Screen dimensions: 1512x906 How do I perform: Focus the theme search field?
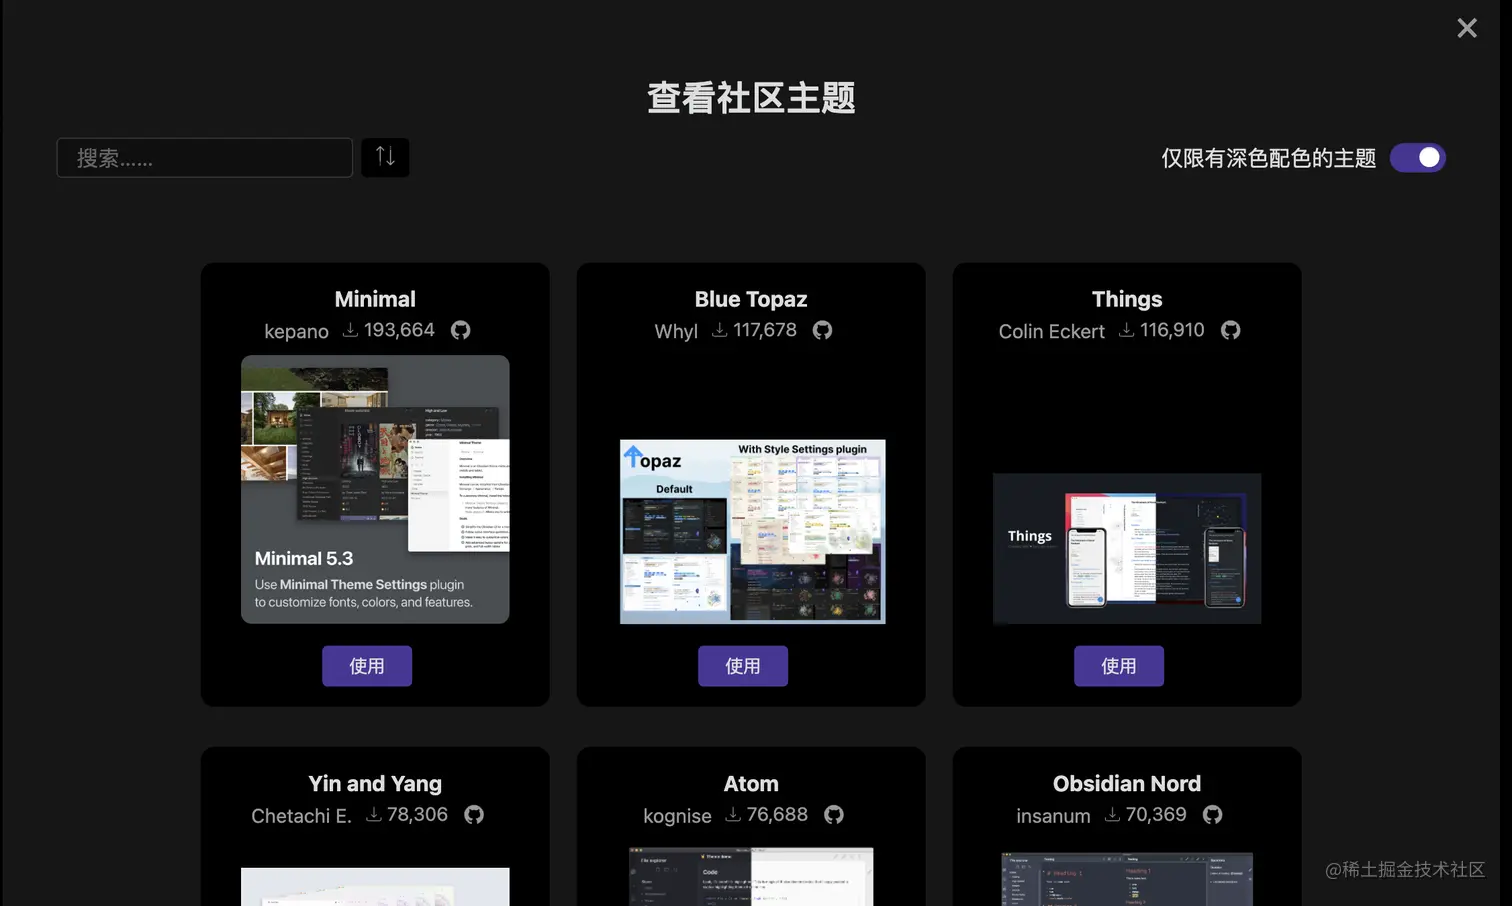pyautogui.click(x=205, y=158)
